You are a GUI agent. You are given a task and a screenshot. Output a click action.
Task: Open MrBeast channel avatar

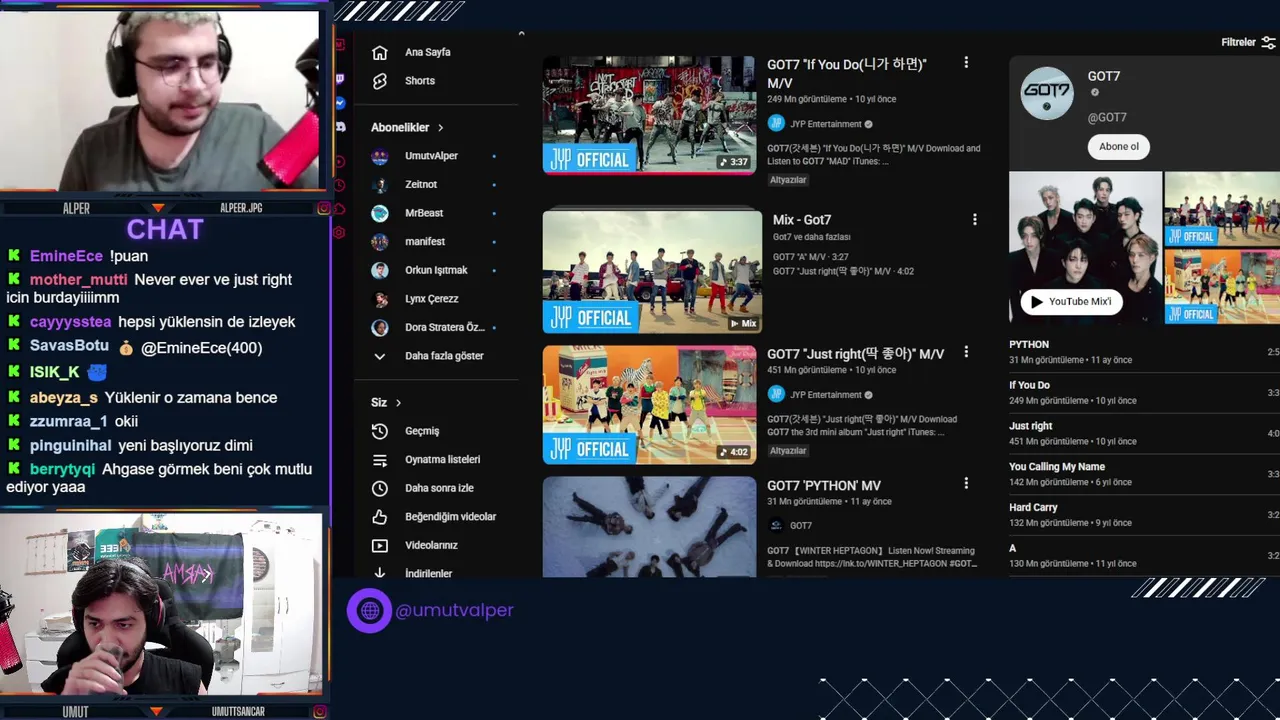[380, 213]
